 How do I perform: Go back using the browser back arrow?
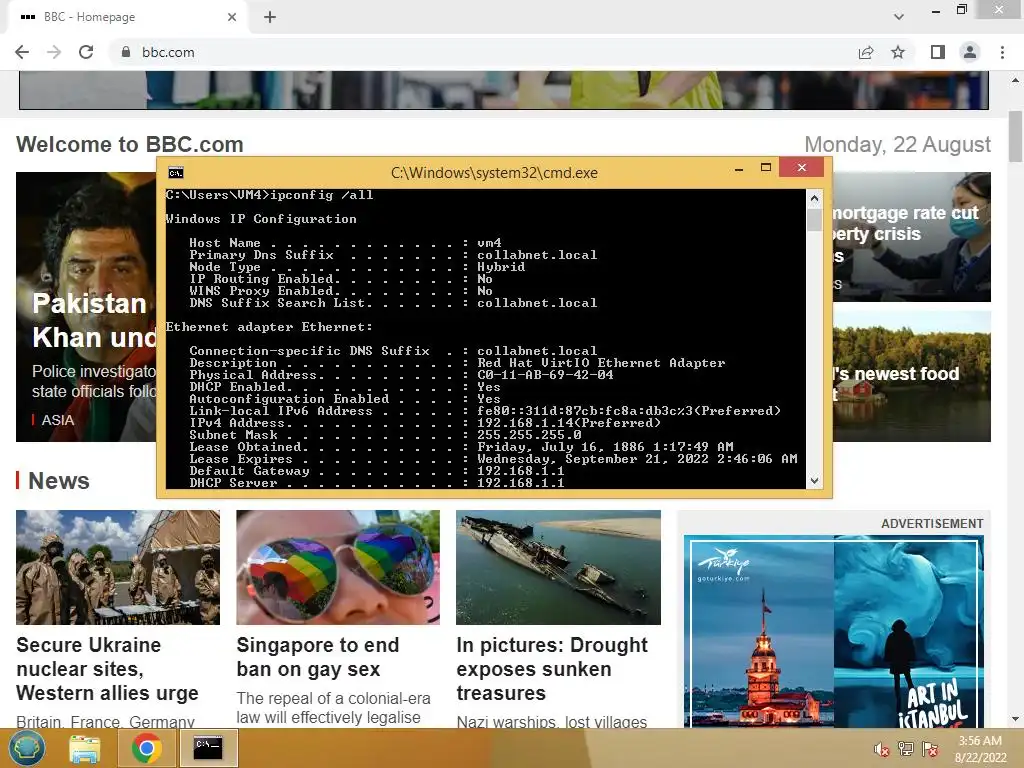[22, 52]
